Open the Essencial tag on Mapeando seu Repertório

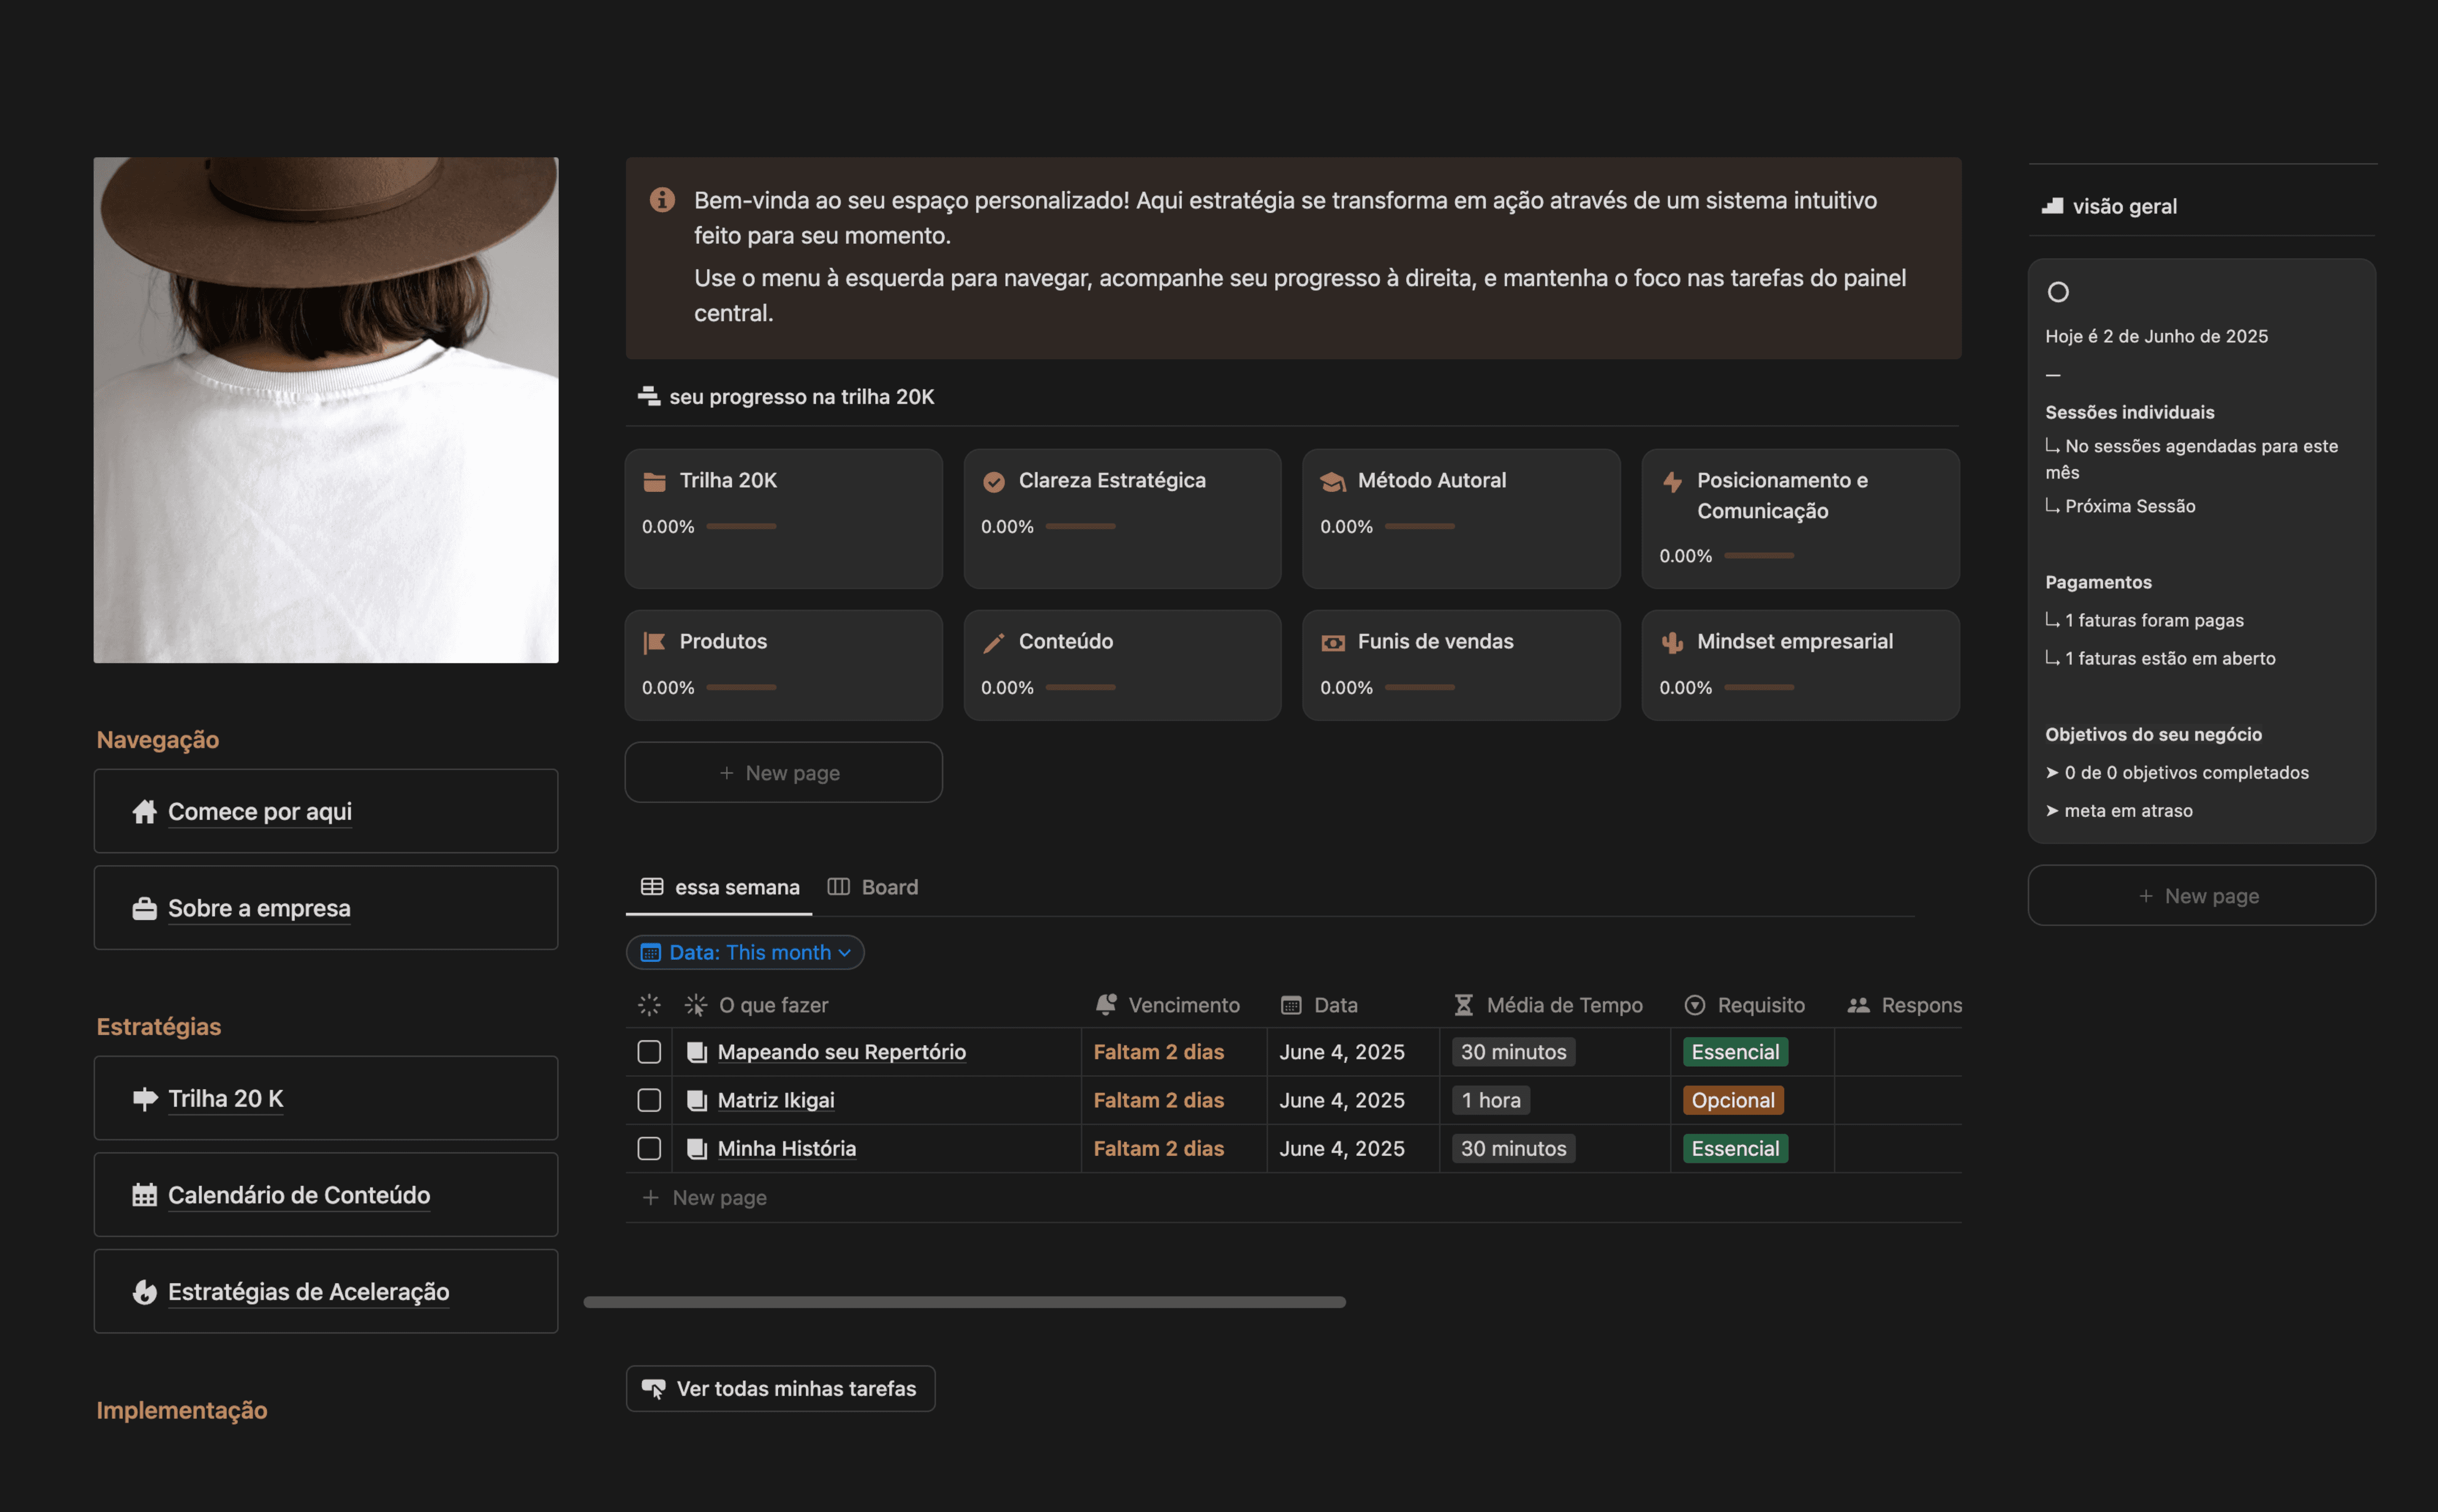(1735, 1052)
